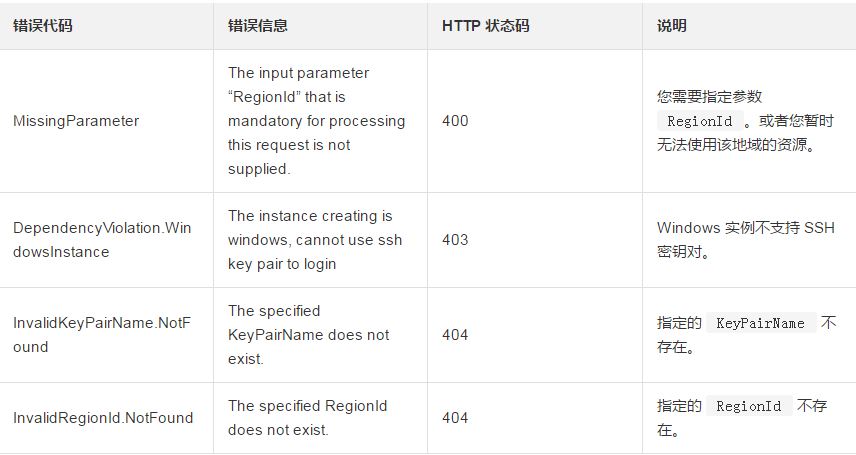
Task: Click the 404 cell in InvalidRegionId row
Action: [455, 418]
